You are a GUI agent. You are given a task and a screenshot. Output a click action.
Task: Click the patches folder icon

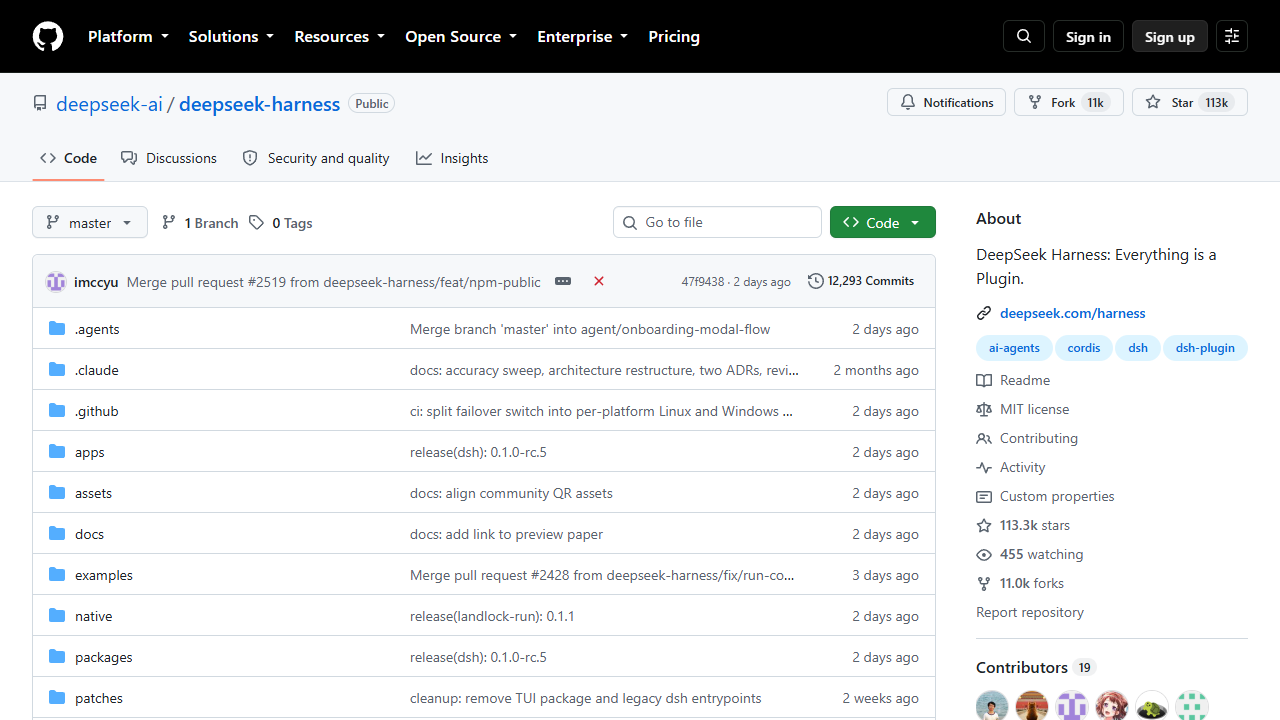57,698
